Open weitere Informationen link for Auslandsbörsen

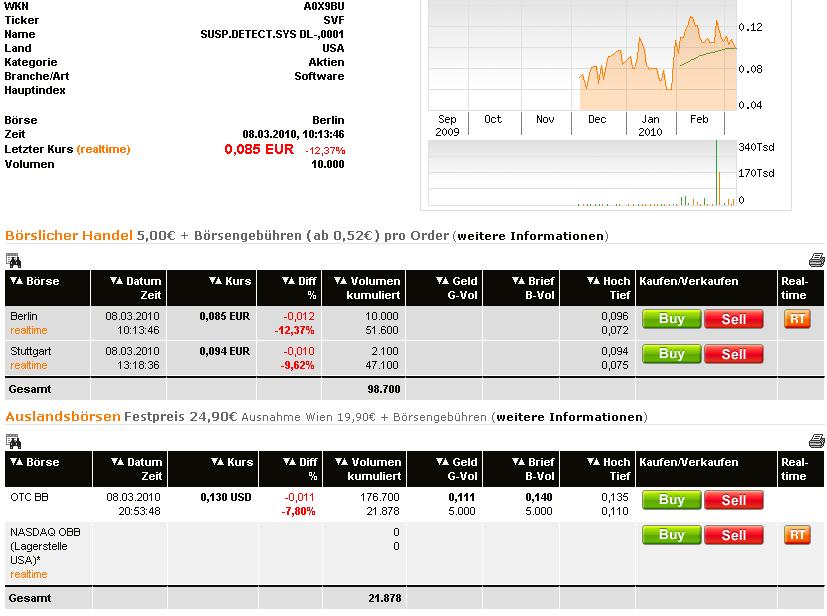pos(570,417)
